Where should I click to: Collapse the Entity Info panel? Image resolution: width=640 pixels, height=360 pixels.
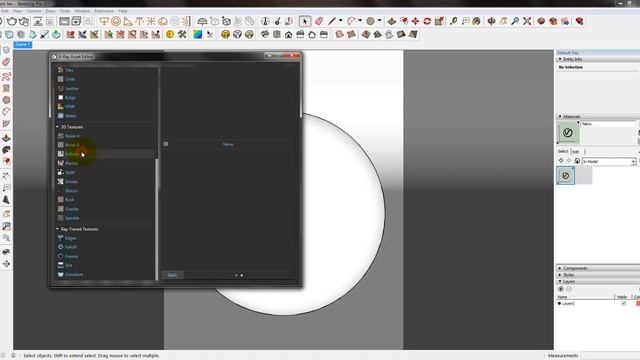[560, 59]
